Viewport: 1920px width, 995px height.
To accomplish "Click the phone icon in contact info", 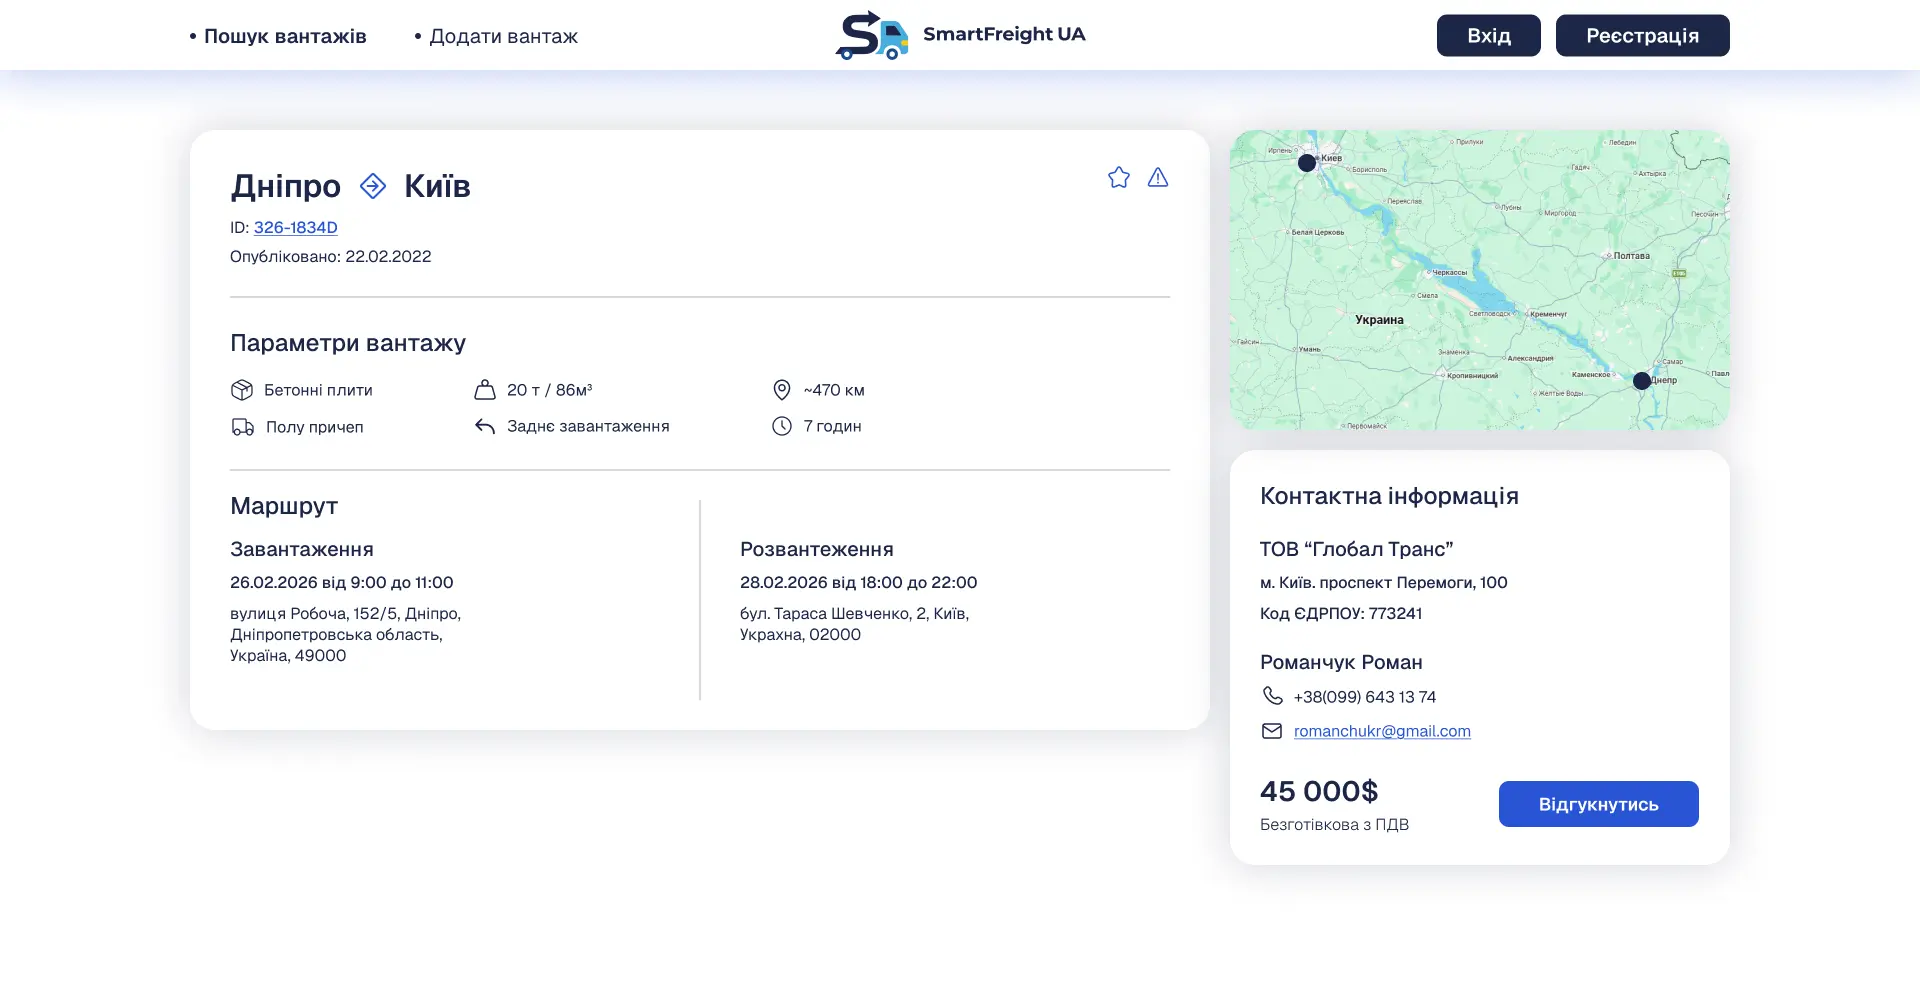I will pos(1271,696).
